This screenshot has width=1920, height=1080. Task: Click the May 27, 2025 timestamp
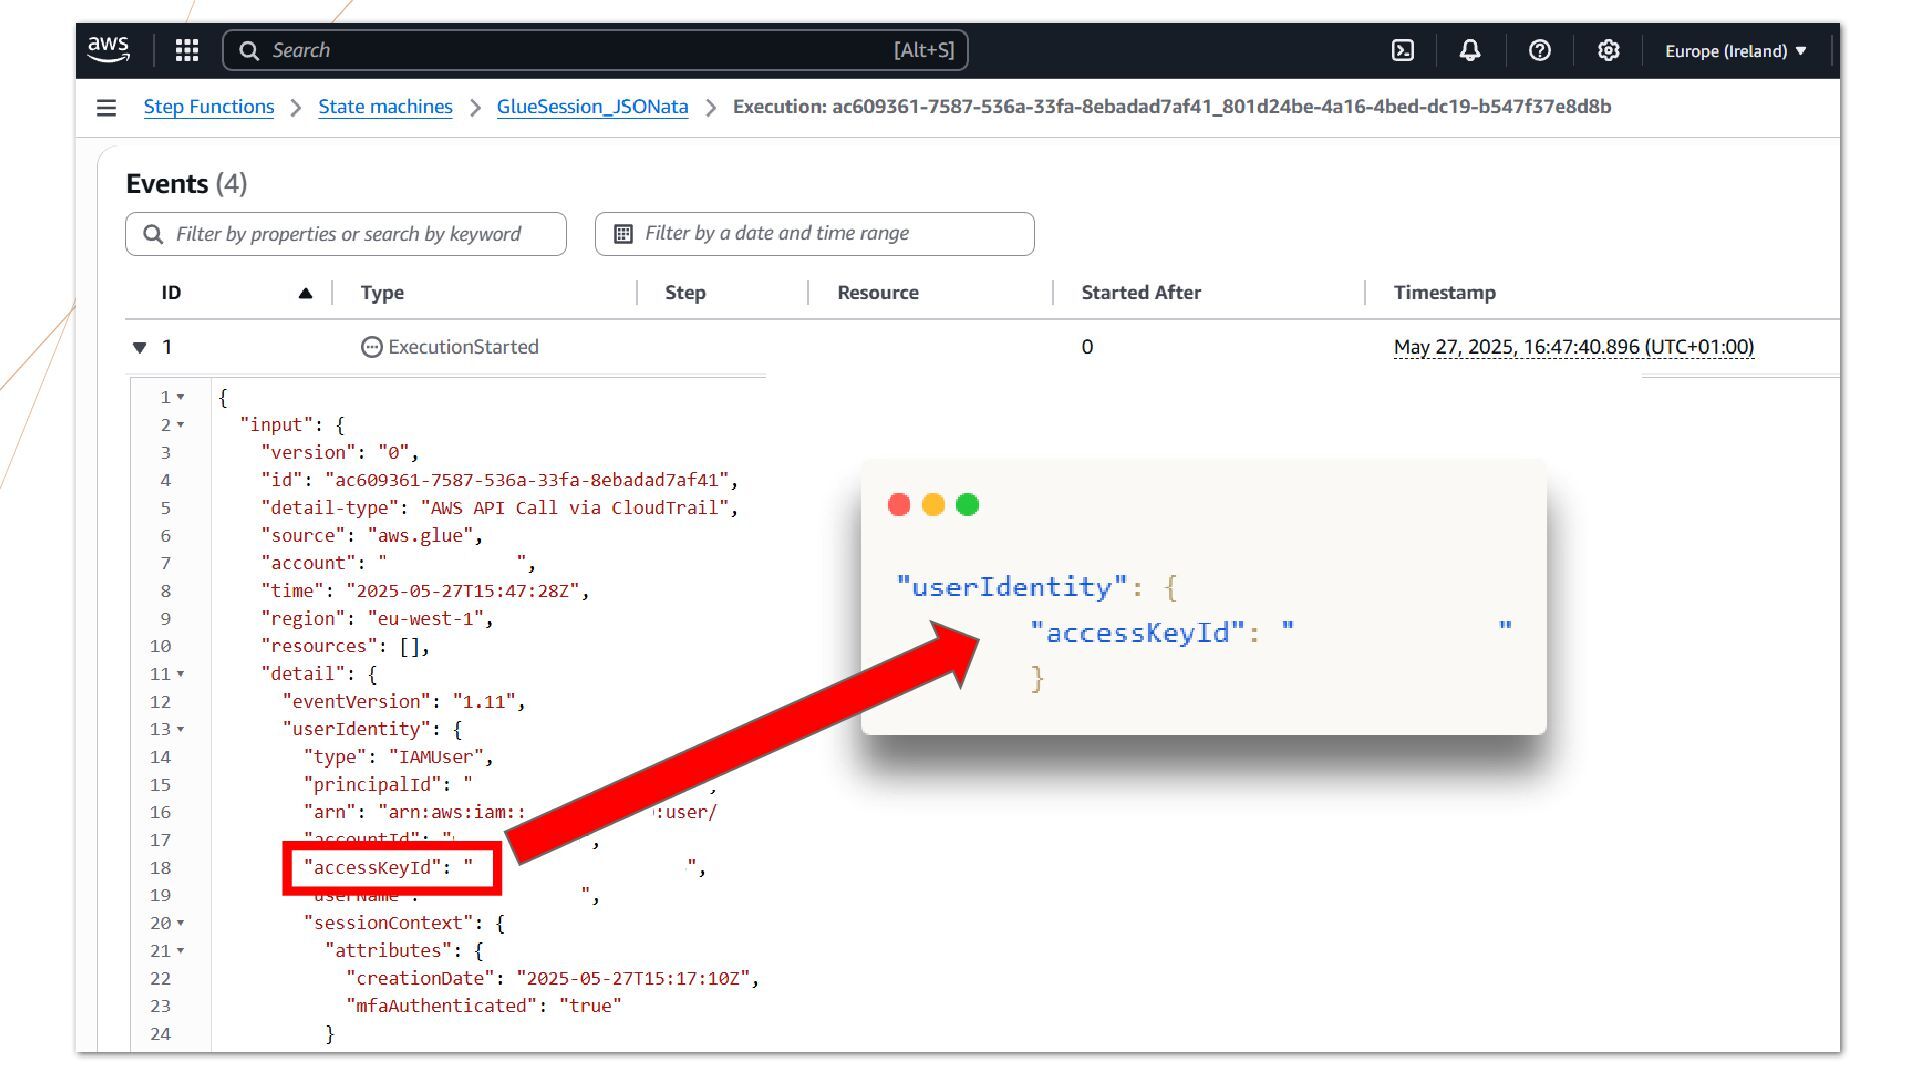(1574, 347)
